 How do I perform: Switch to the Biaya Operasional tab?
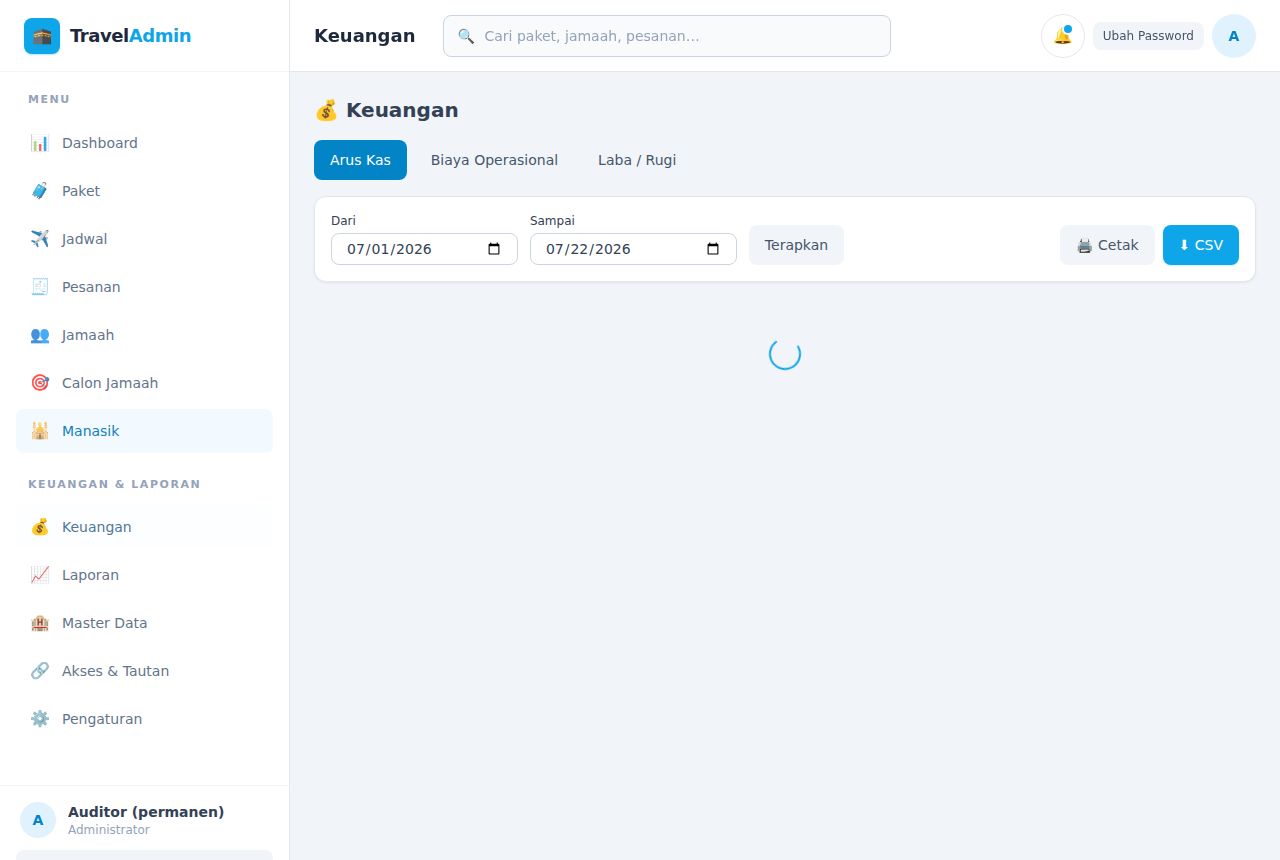pyautogui.click(x=494, y=160)
